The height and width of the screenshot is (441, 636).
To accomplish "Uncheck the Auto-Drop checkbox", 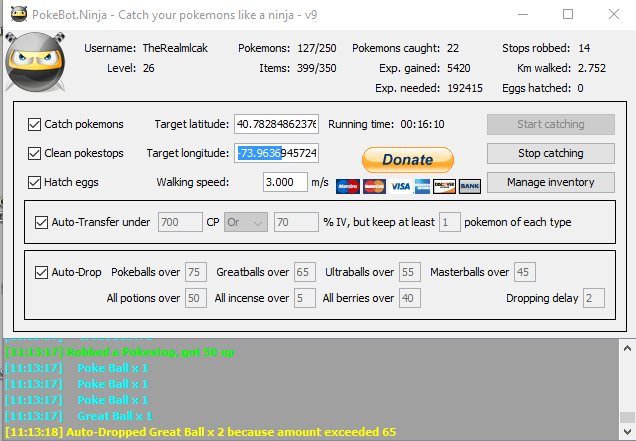I will [41, 272].
